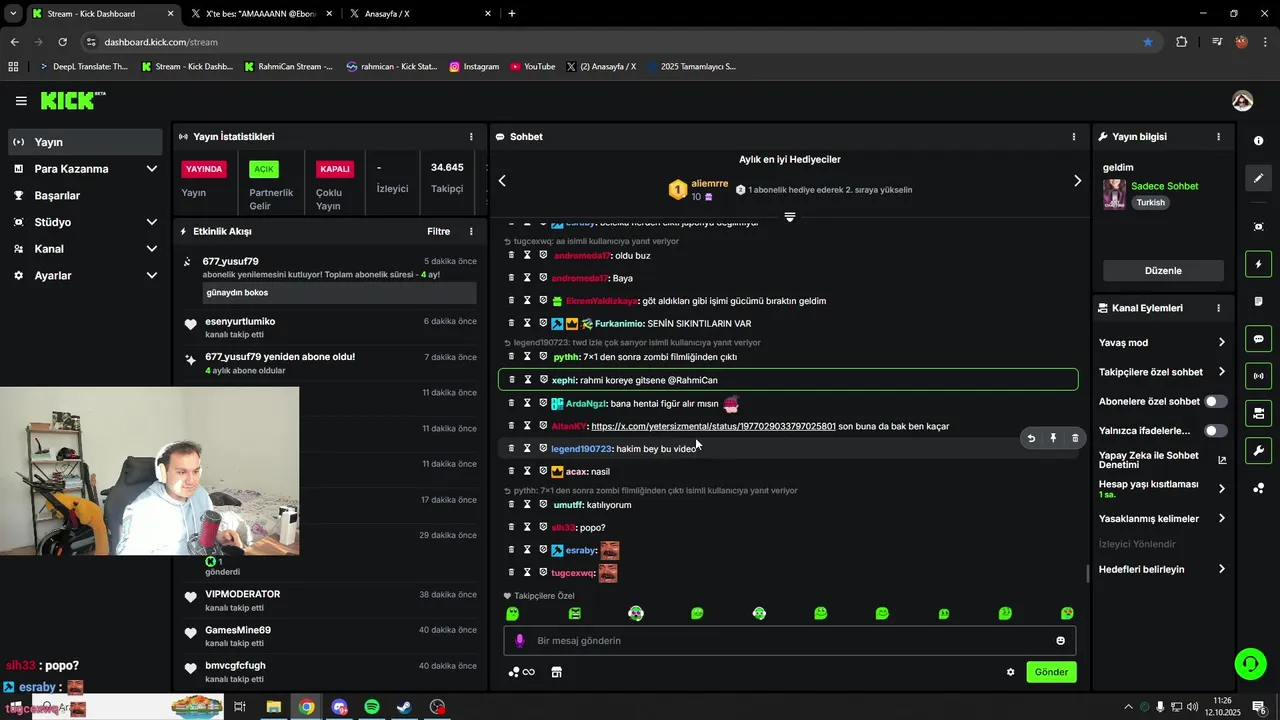Pin the highlighted chat message

click(x=1053, y=438)
